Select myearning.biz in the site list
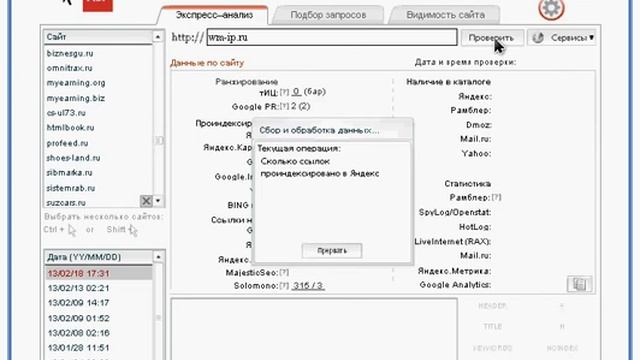The height and width of the screenshot is (360, 640). (76, 98)
